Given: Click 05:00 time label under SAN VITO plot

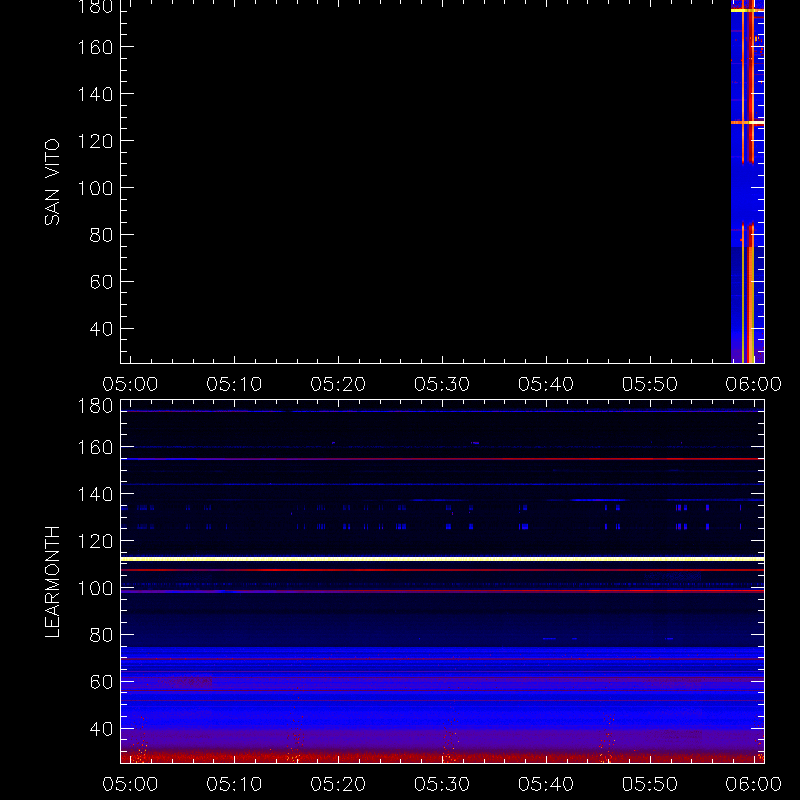Looking at the screenshot, I should tap(130, 384).
